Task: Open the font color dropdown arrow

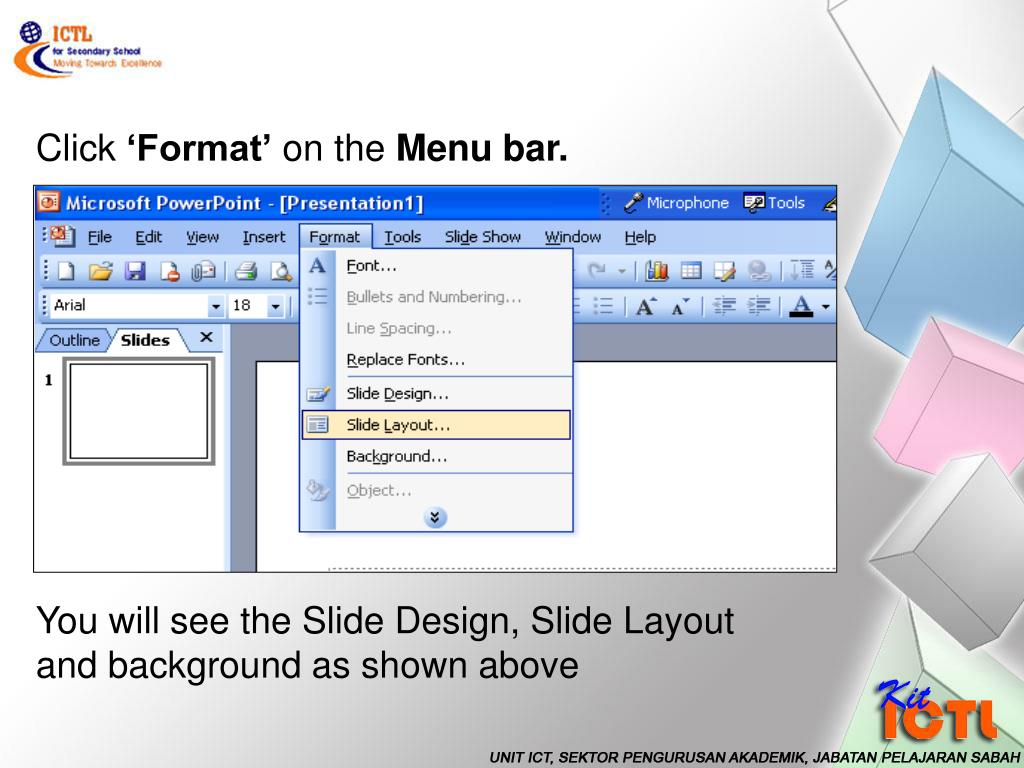Action: (826, 306)
